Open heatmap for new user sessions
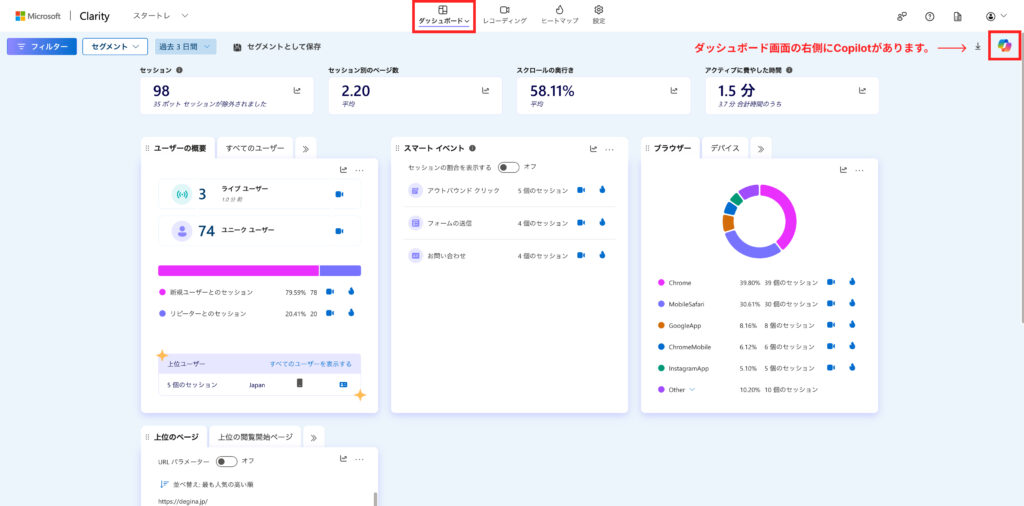Viewport: 1024px width, 506px height. (351, 292)
